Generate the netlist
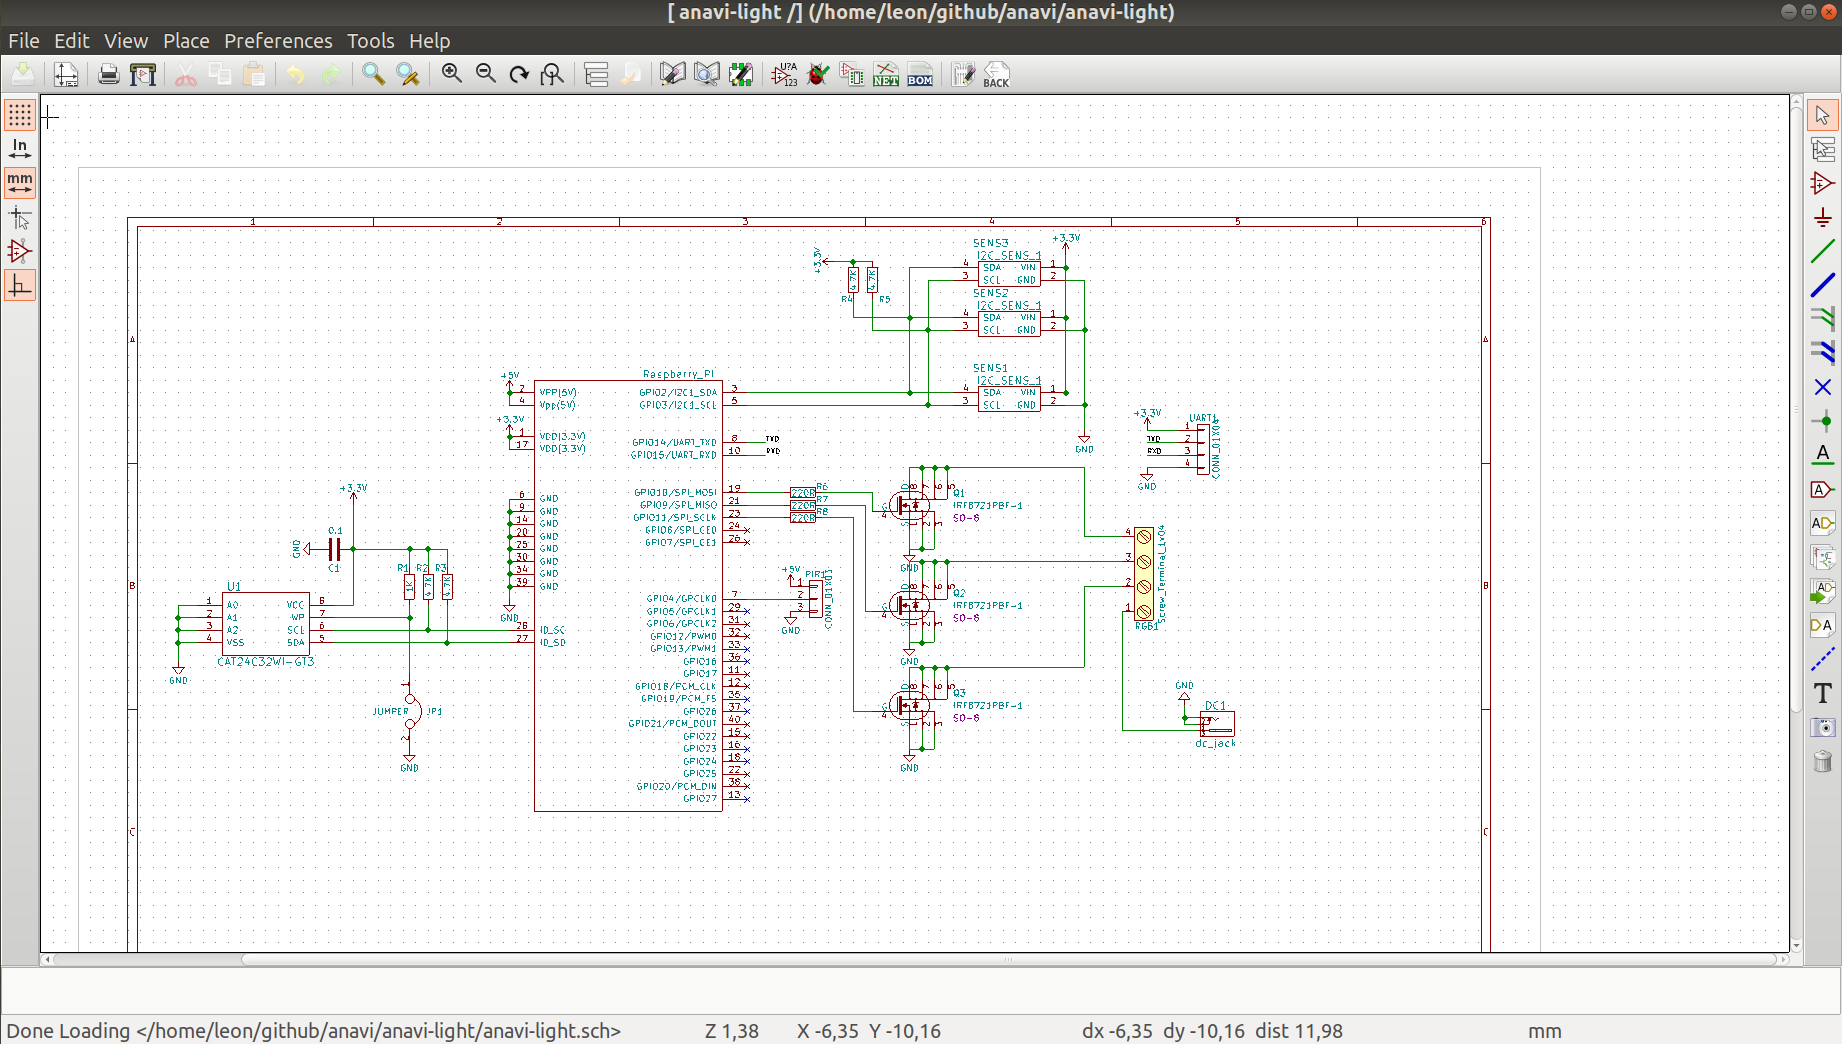This screenshot has width=1842, height=1044. [x=885, y=74]
